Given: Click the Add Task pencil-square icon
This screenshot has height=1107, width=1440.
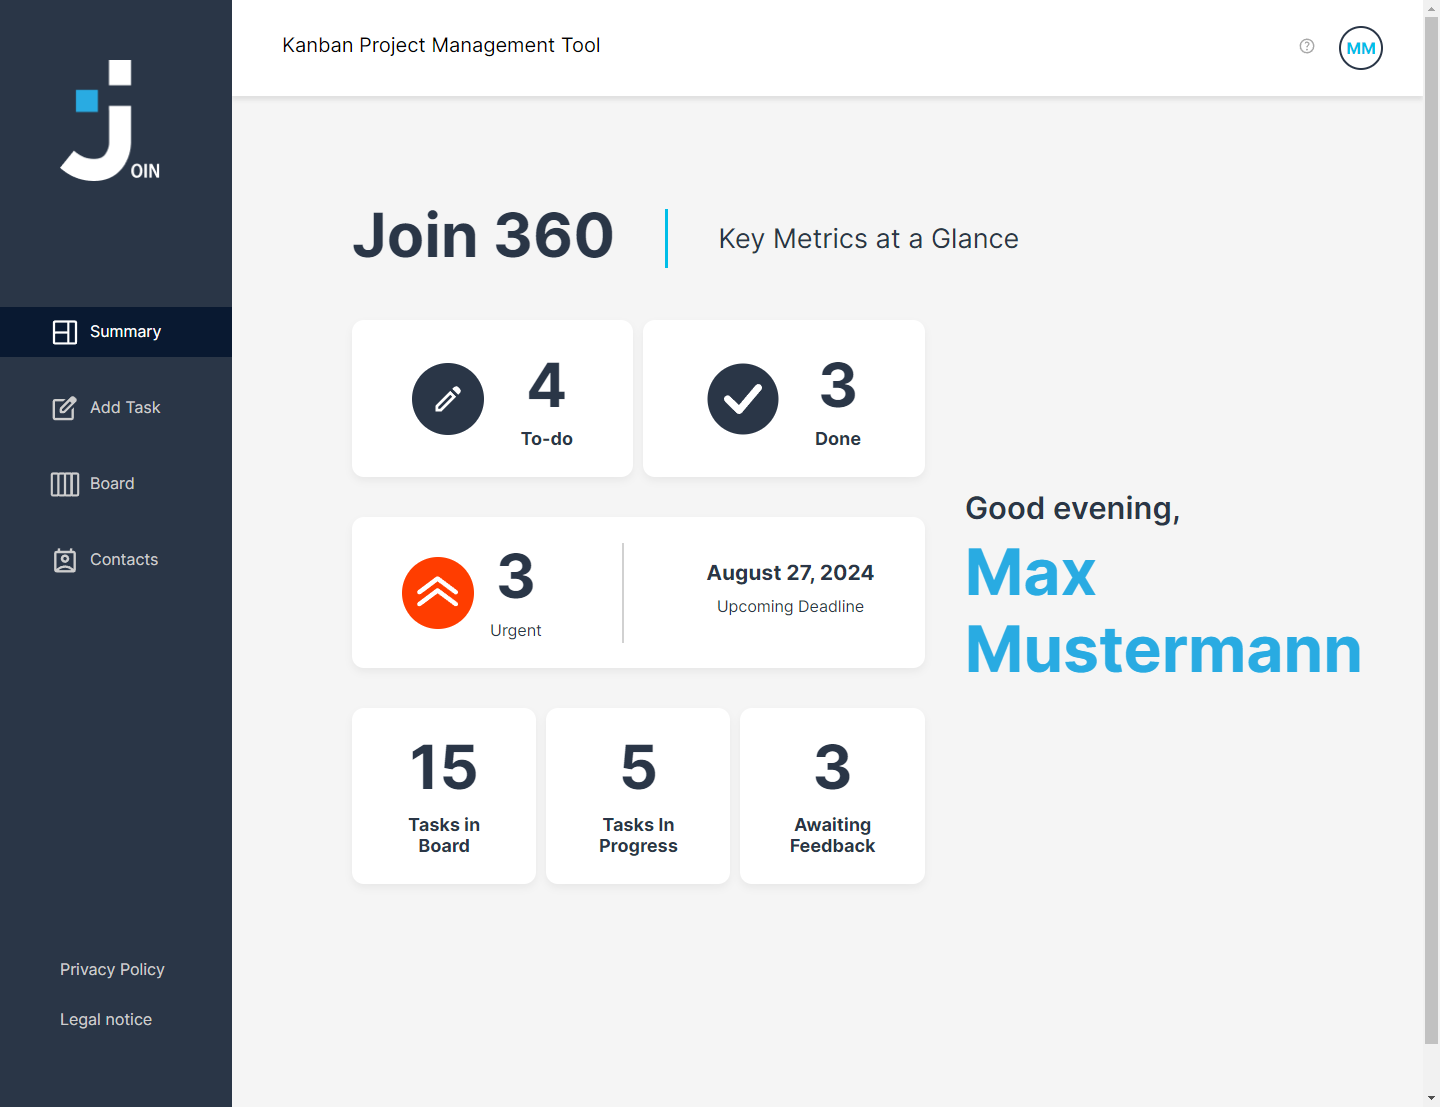Looking at the screenshot, I should pyautogui.click(x=65, y=408).
